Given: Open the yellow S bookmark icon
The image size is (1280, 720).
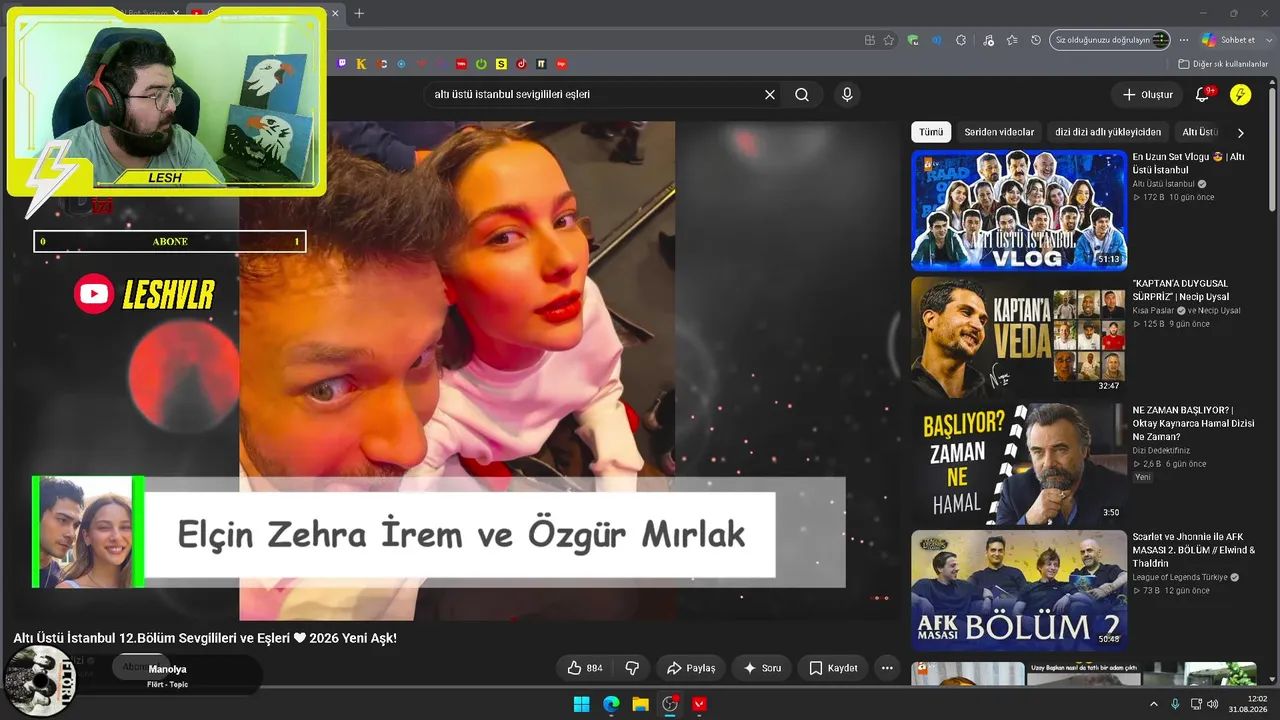Looking at the screenshot, I should coord(501,64).
